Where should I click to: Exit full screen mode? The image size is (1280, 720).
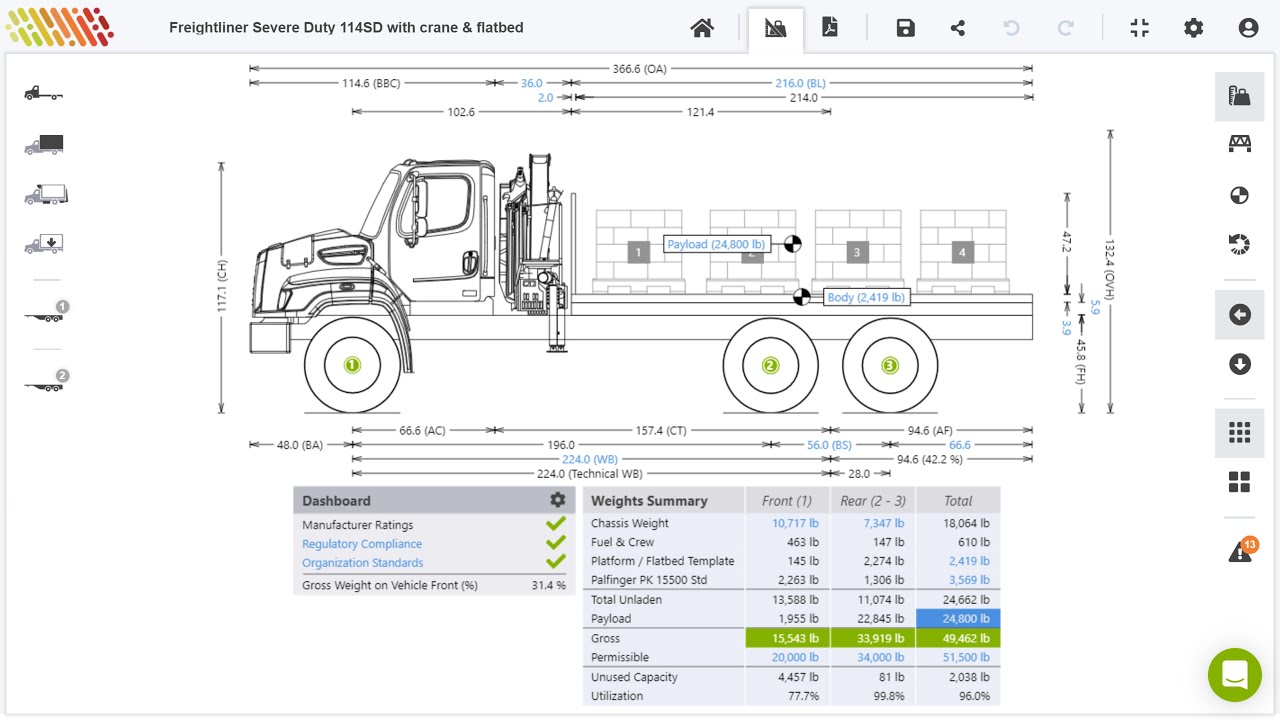[1140, 28]
